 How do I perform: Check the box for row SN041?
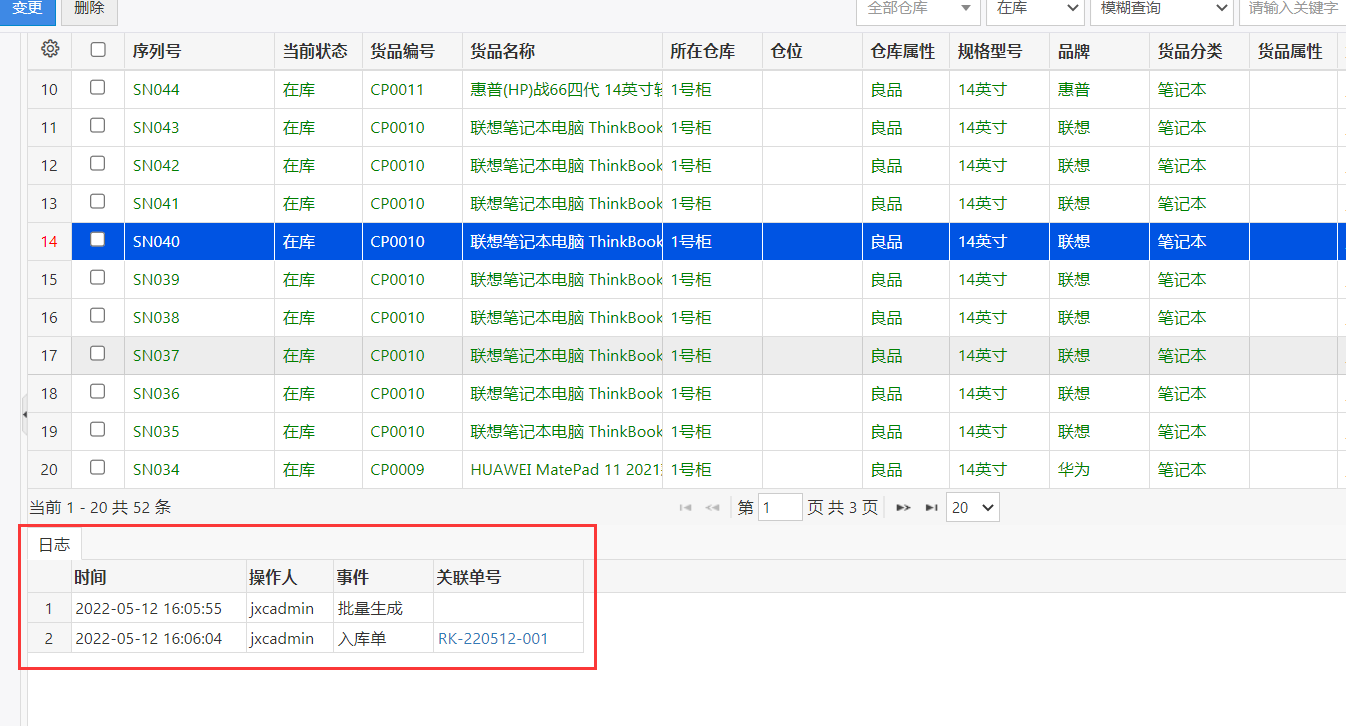(98, 202)
